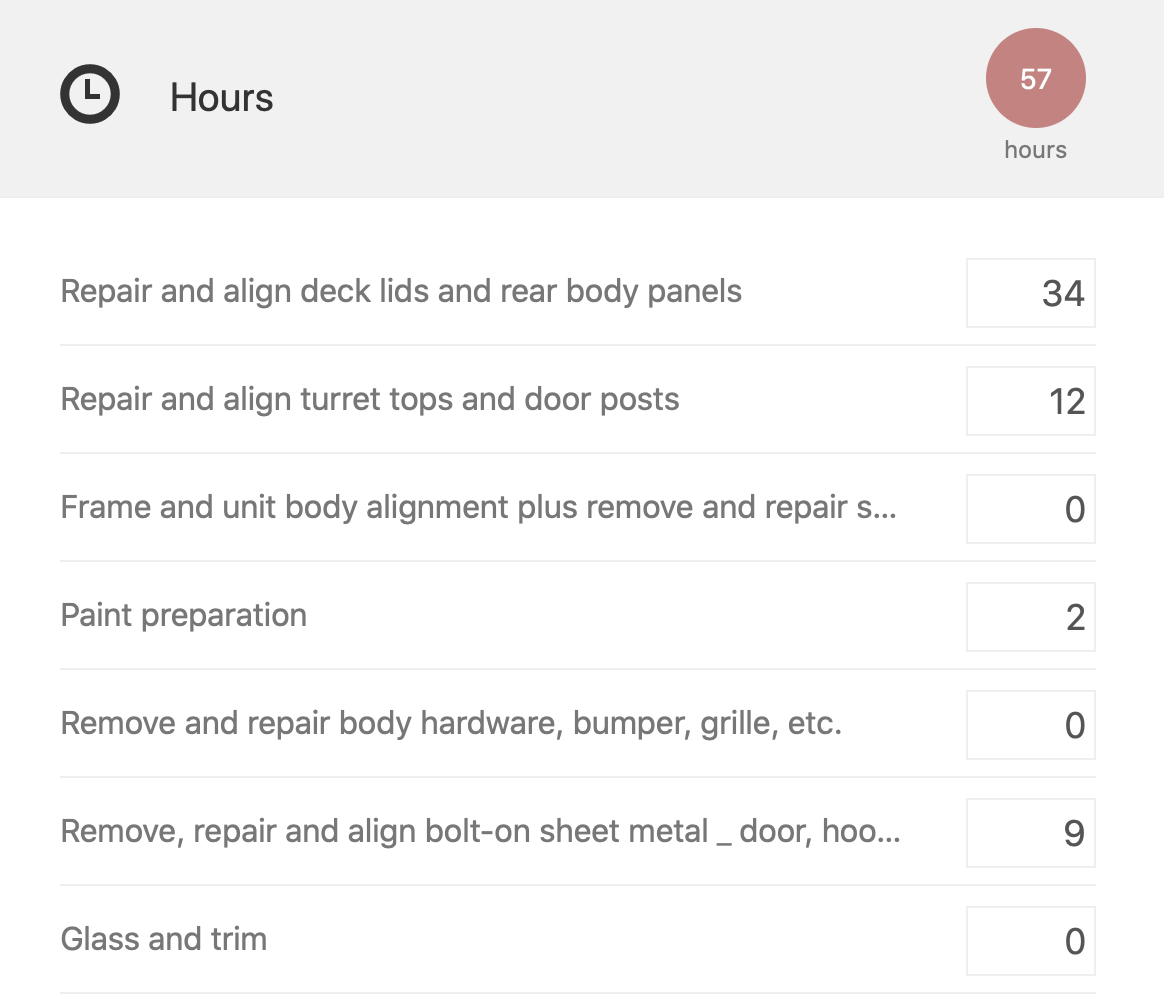Click the gray Hours header bar

(582, 99)
